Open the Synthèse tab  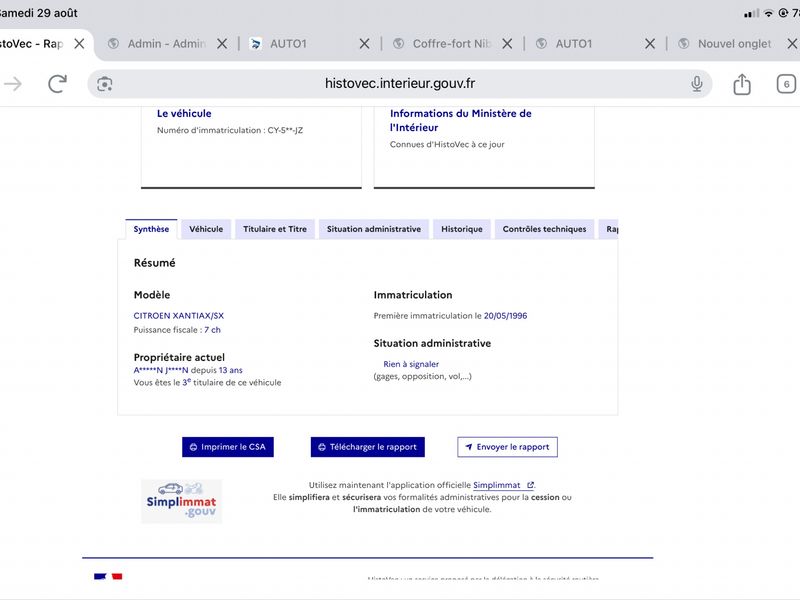151,229
